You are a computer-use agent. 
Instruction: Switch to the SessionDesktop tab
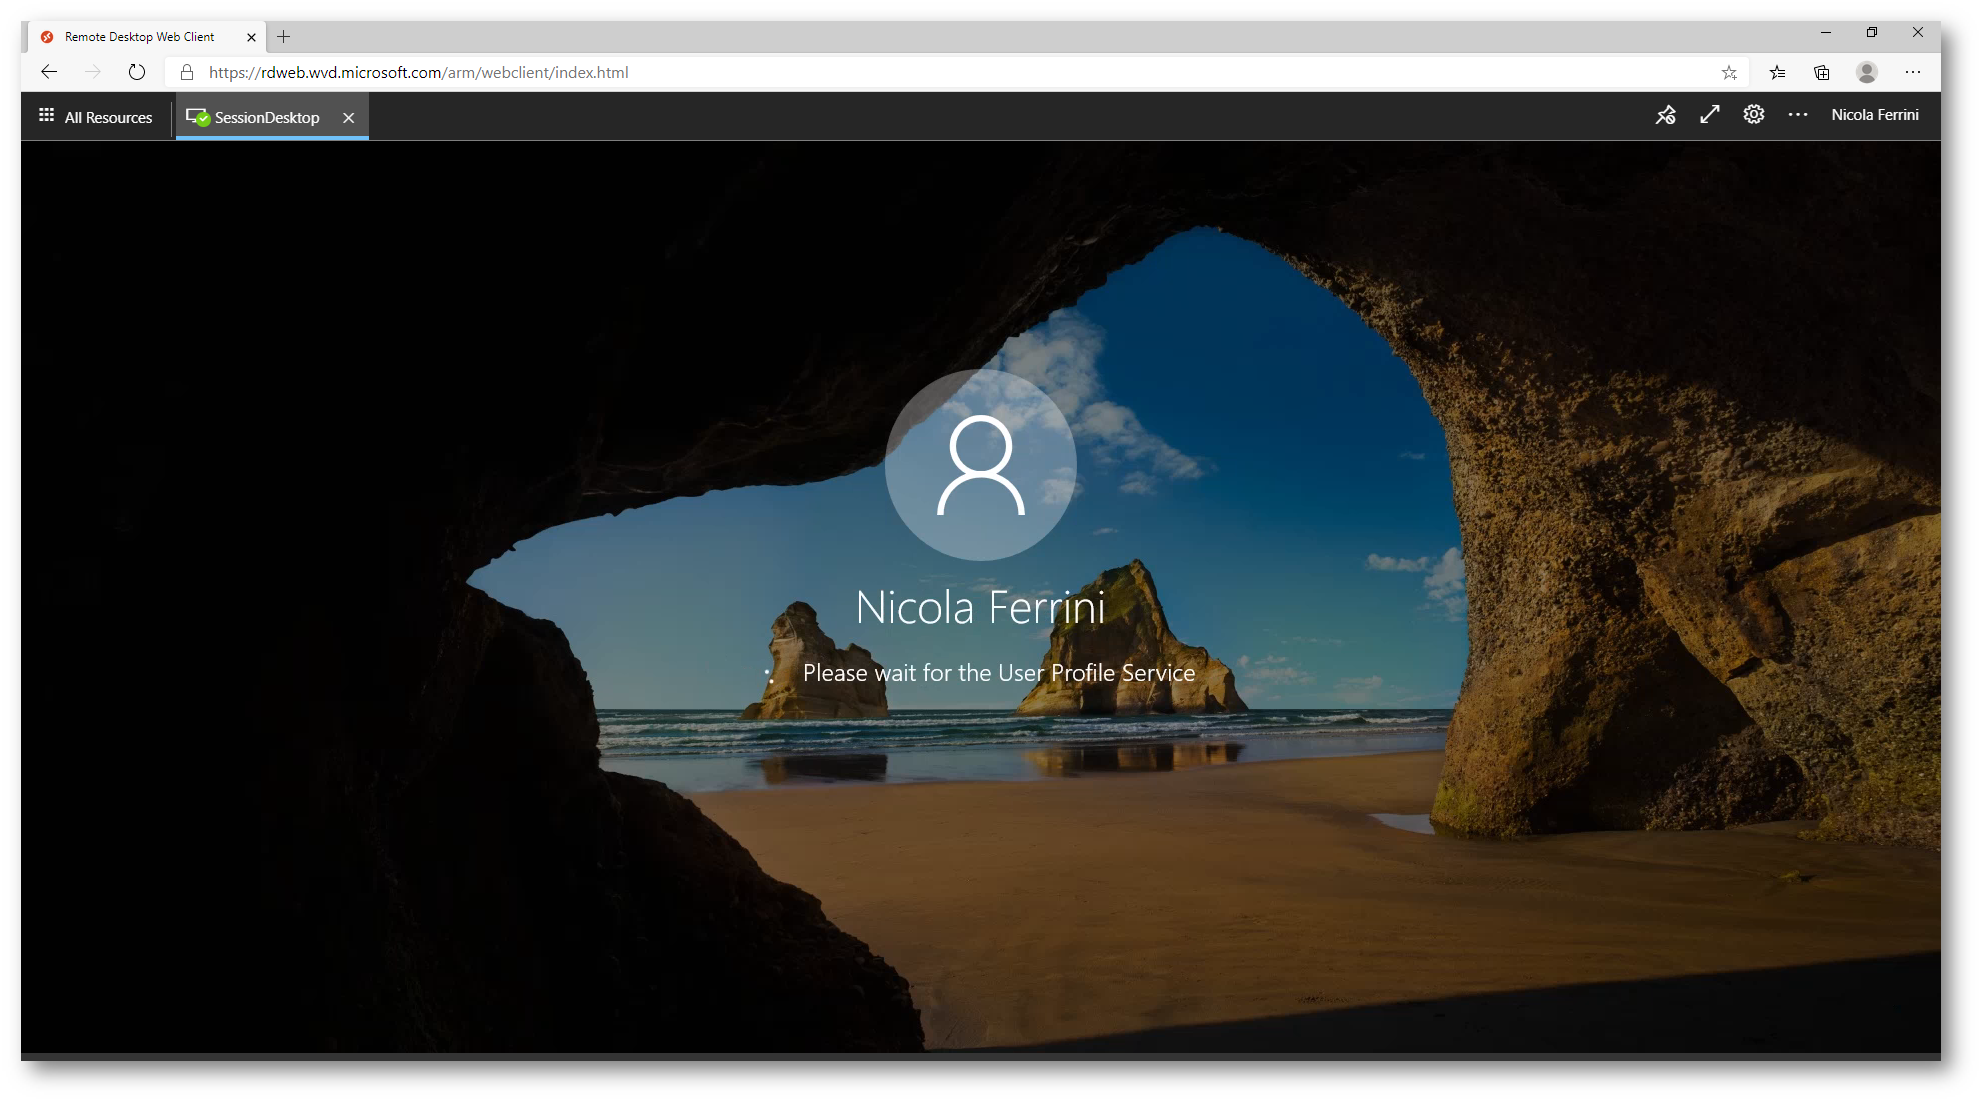pos(267,117)
